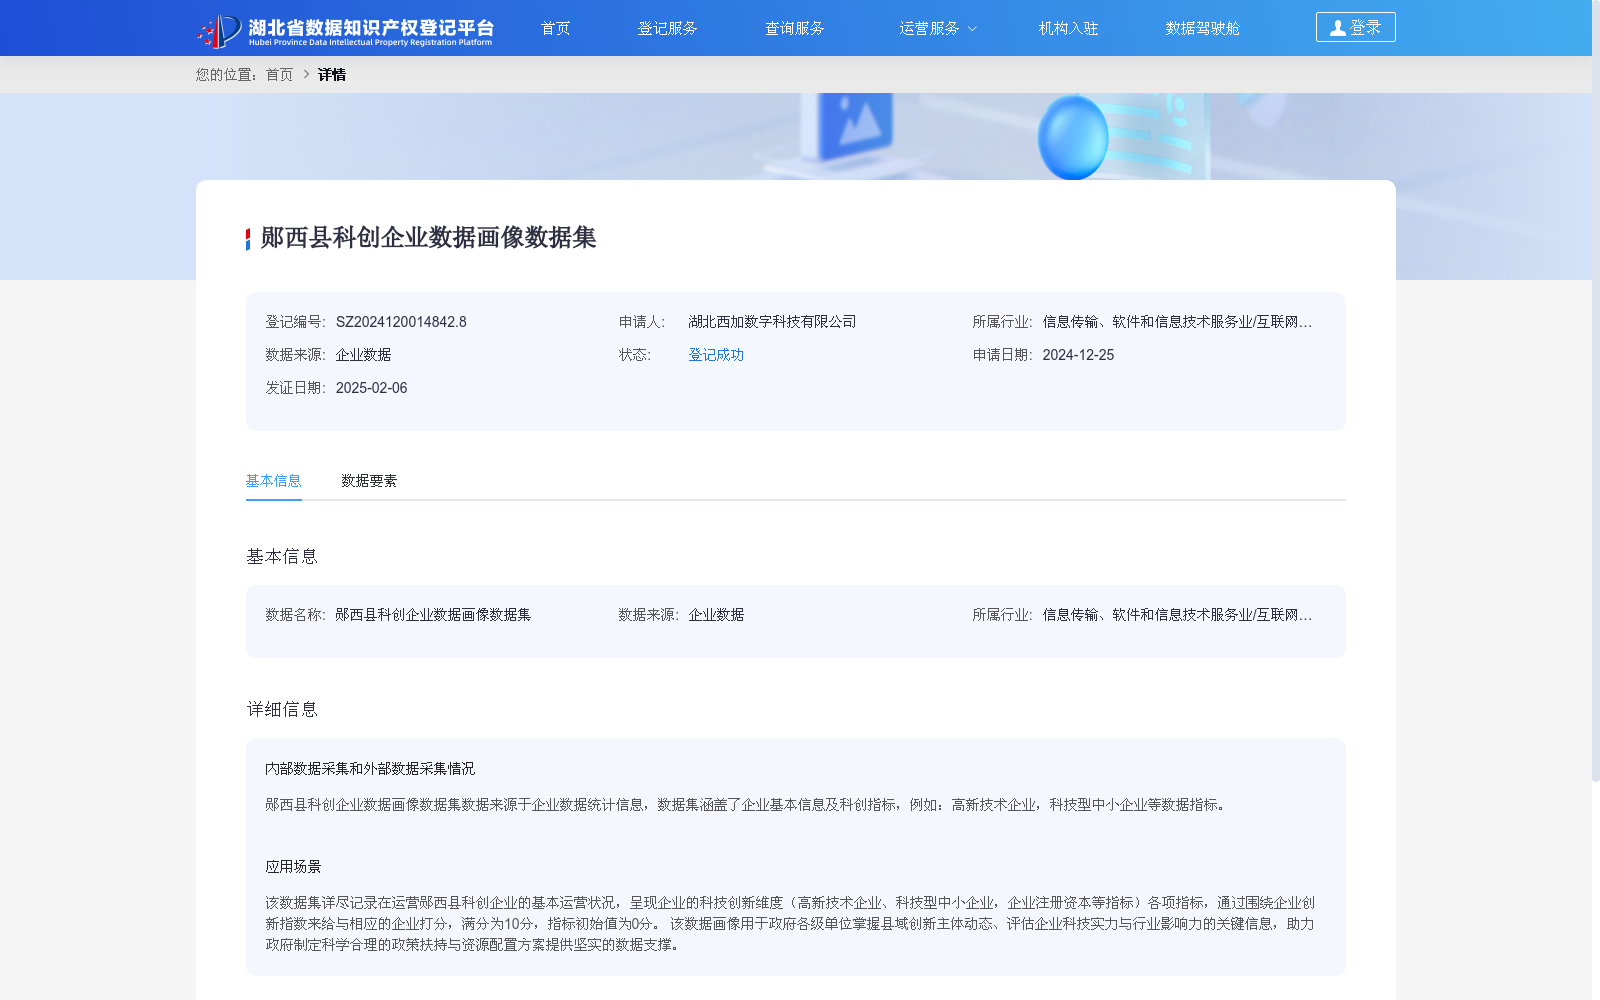Click the truncated 所属行业 value in the top card
The height and width of the screenshot is (1000, 1600).
1177,322
